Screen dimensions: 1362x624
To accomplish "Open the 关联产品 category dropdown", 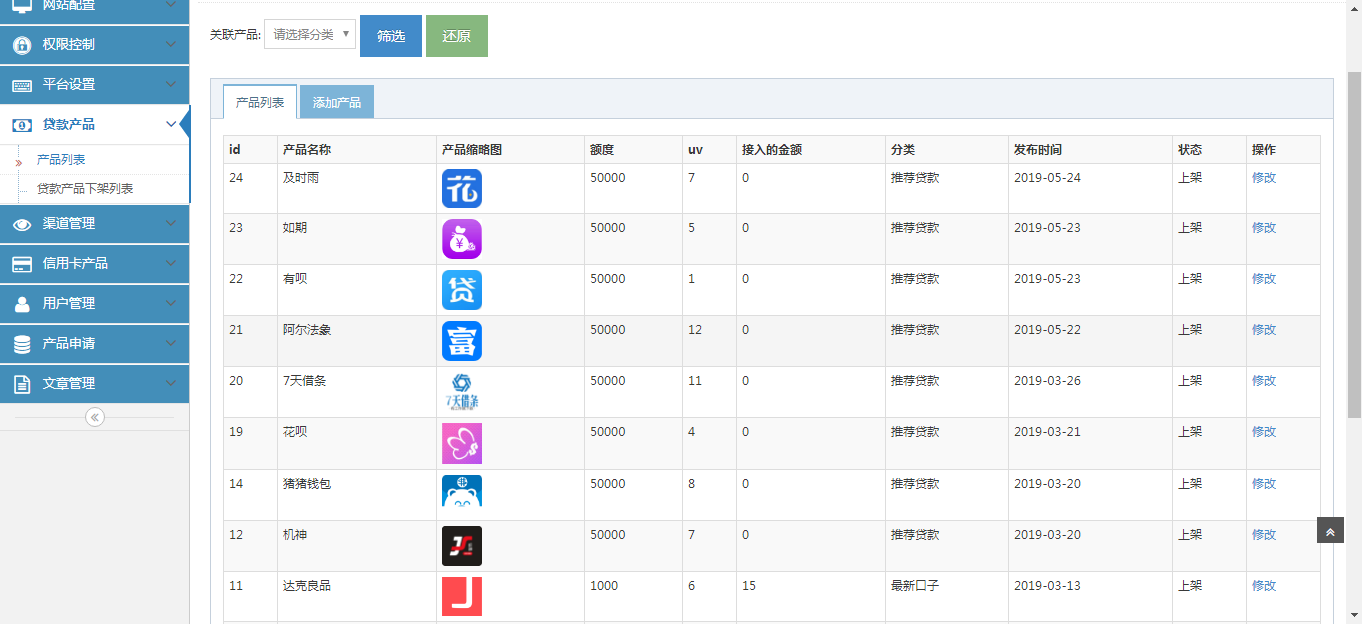I will click(x=310, y=35).
